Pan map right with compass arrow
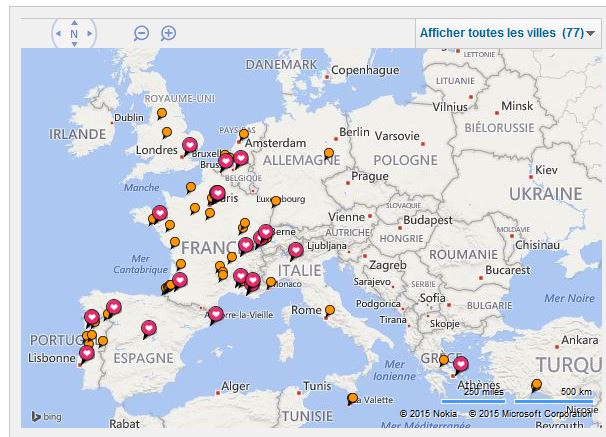 [90, 34]
